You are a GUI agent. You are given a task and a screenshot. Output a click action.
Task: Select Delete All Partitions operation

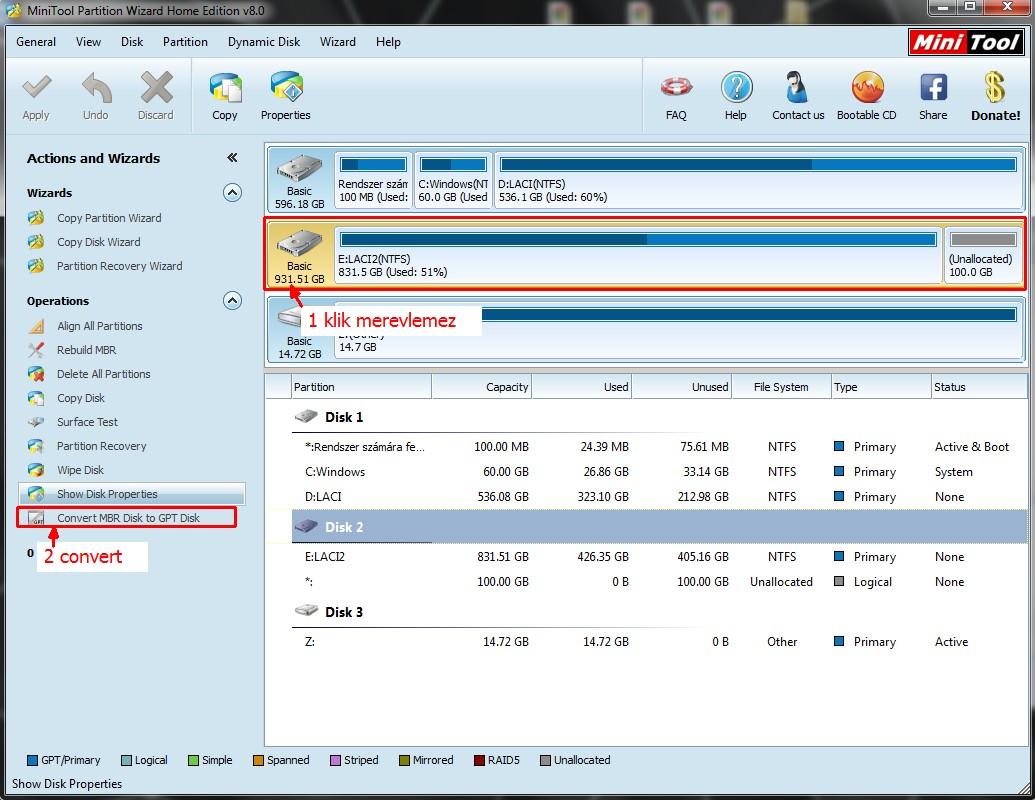click(104, 374)
